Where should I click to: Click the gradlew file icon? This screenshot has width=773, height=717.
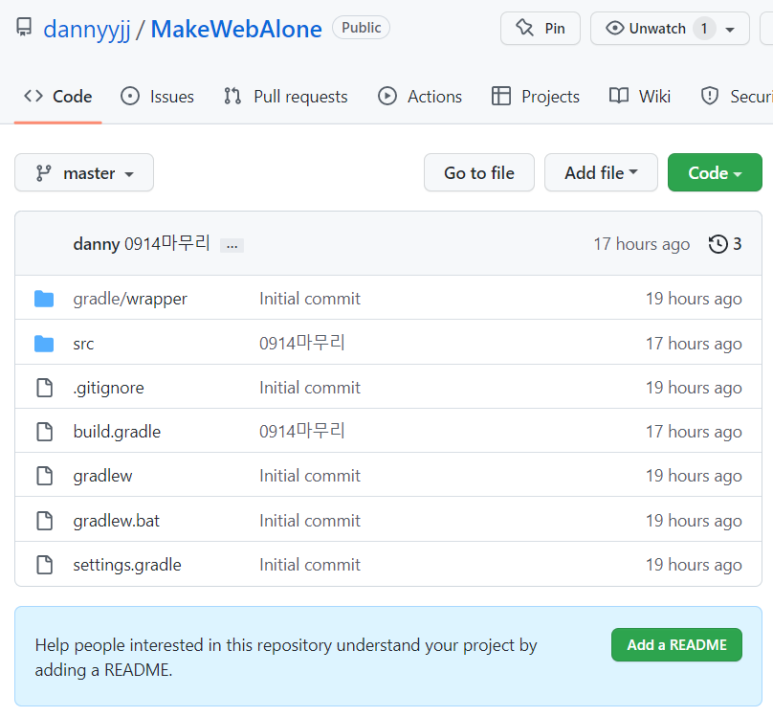click(44, 476)
